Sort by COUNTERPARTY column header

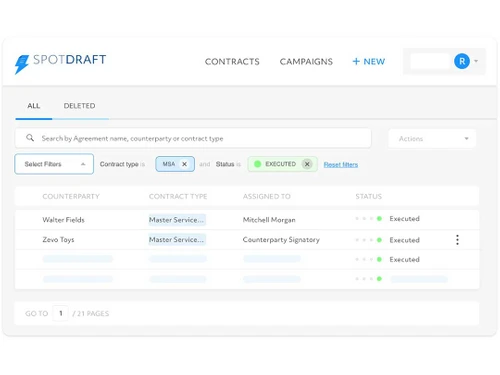pos(71,197)
